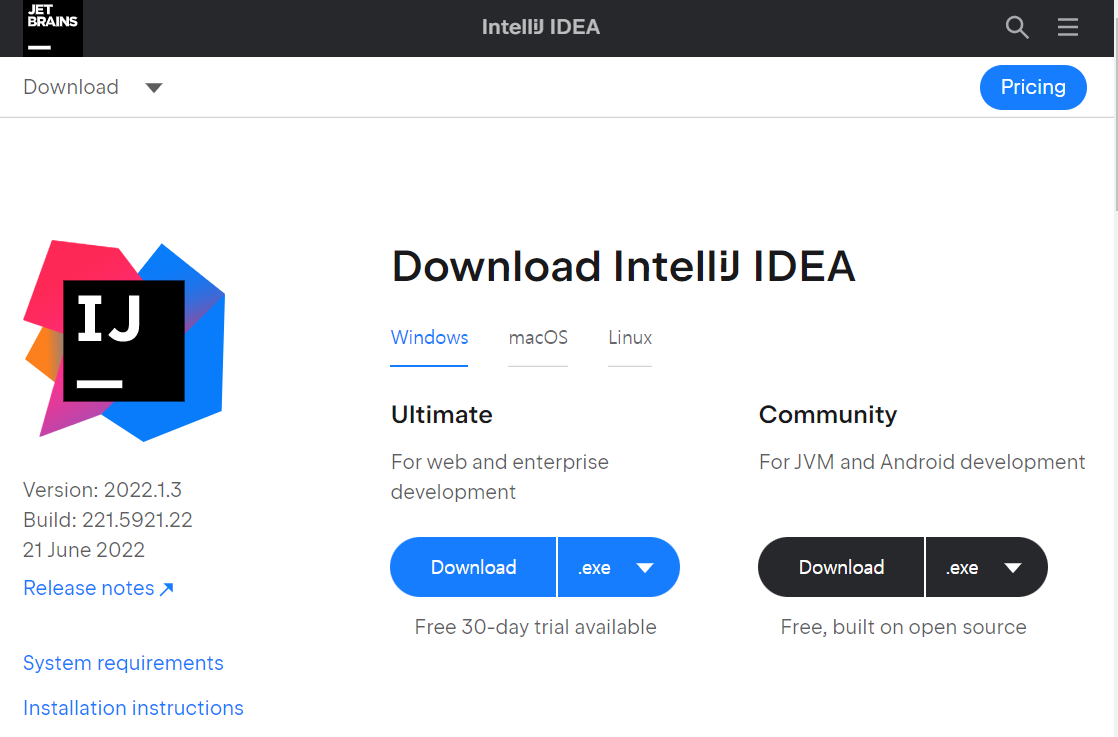Open the search magnifier icon
The width and height of the screenshot is (1118, 737).
pos(1017,28)
